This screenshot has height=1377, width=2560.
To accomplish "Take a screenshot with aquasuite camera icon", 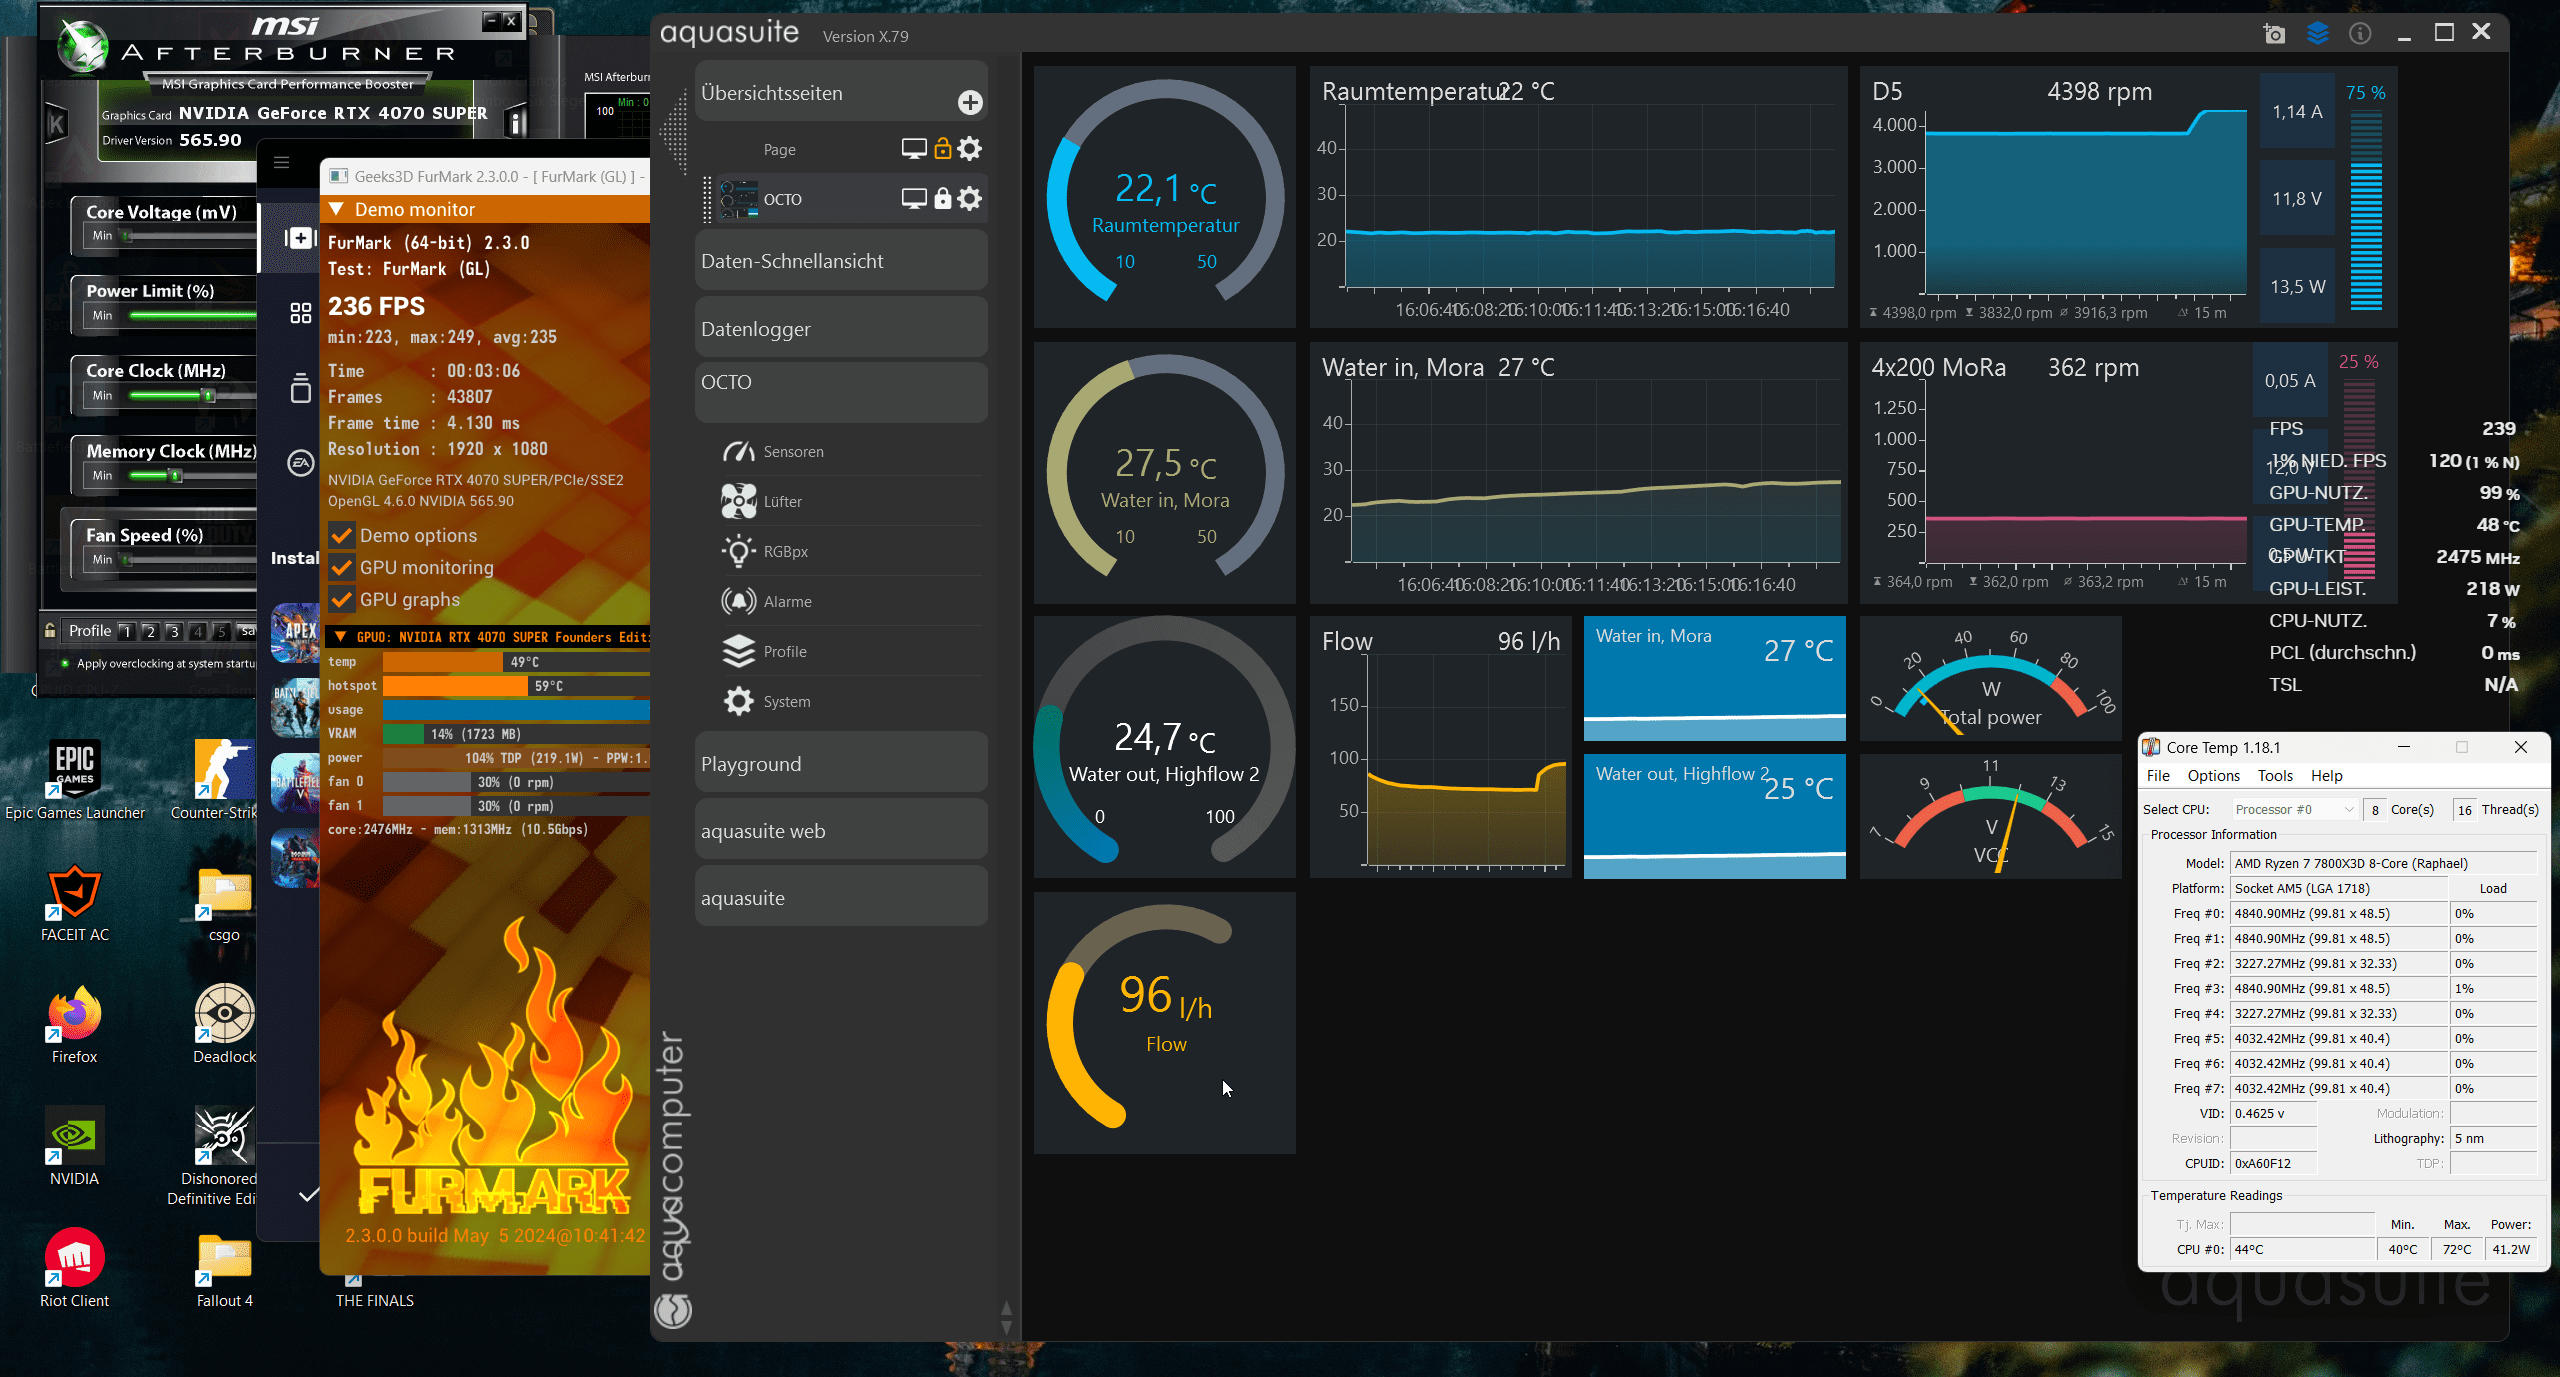I will [x=2274, y=34].
